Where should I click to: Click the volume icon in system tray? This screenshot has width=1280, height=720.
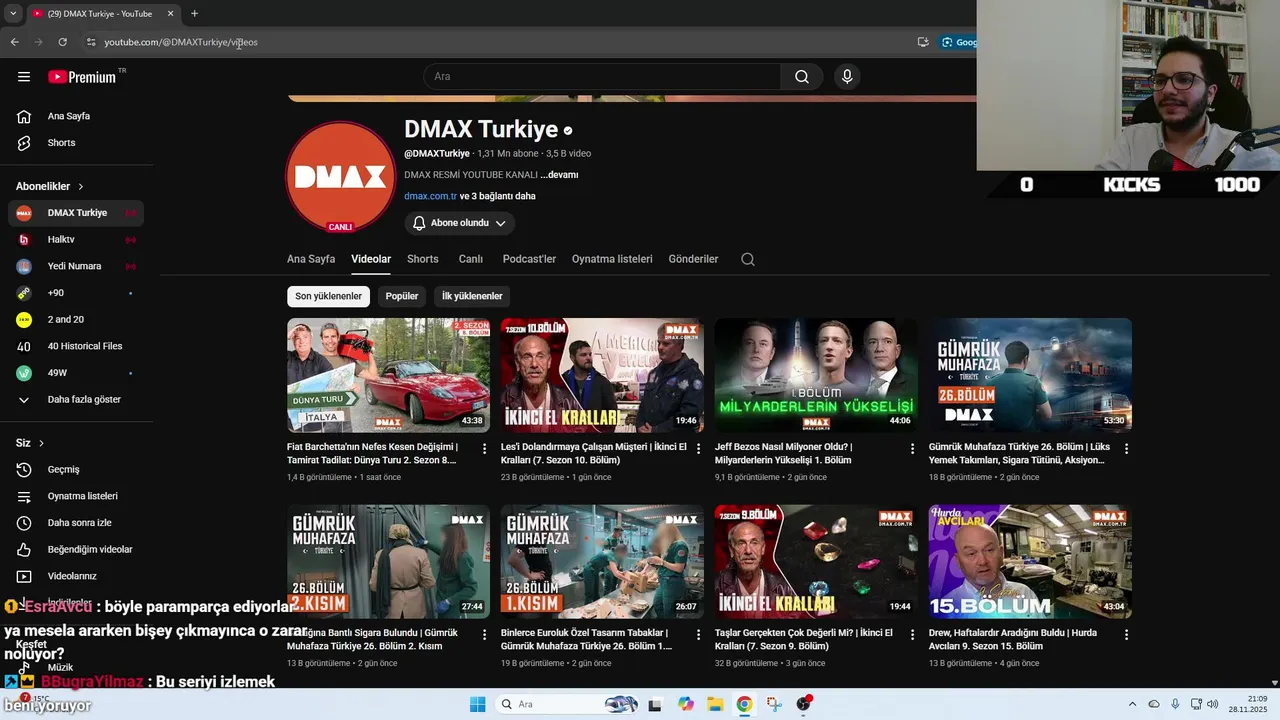(x=1213, y=704)
